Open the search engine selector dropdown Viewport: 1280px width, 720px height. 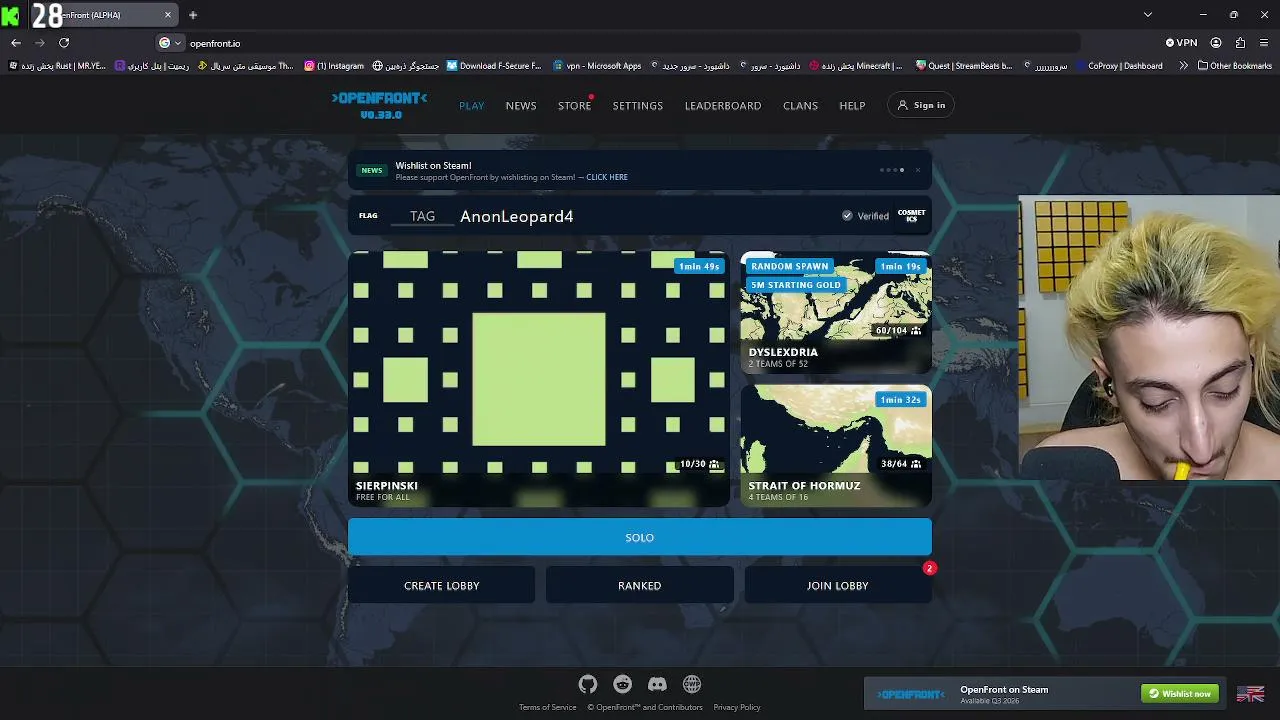[x=170, y=43]
